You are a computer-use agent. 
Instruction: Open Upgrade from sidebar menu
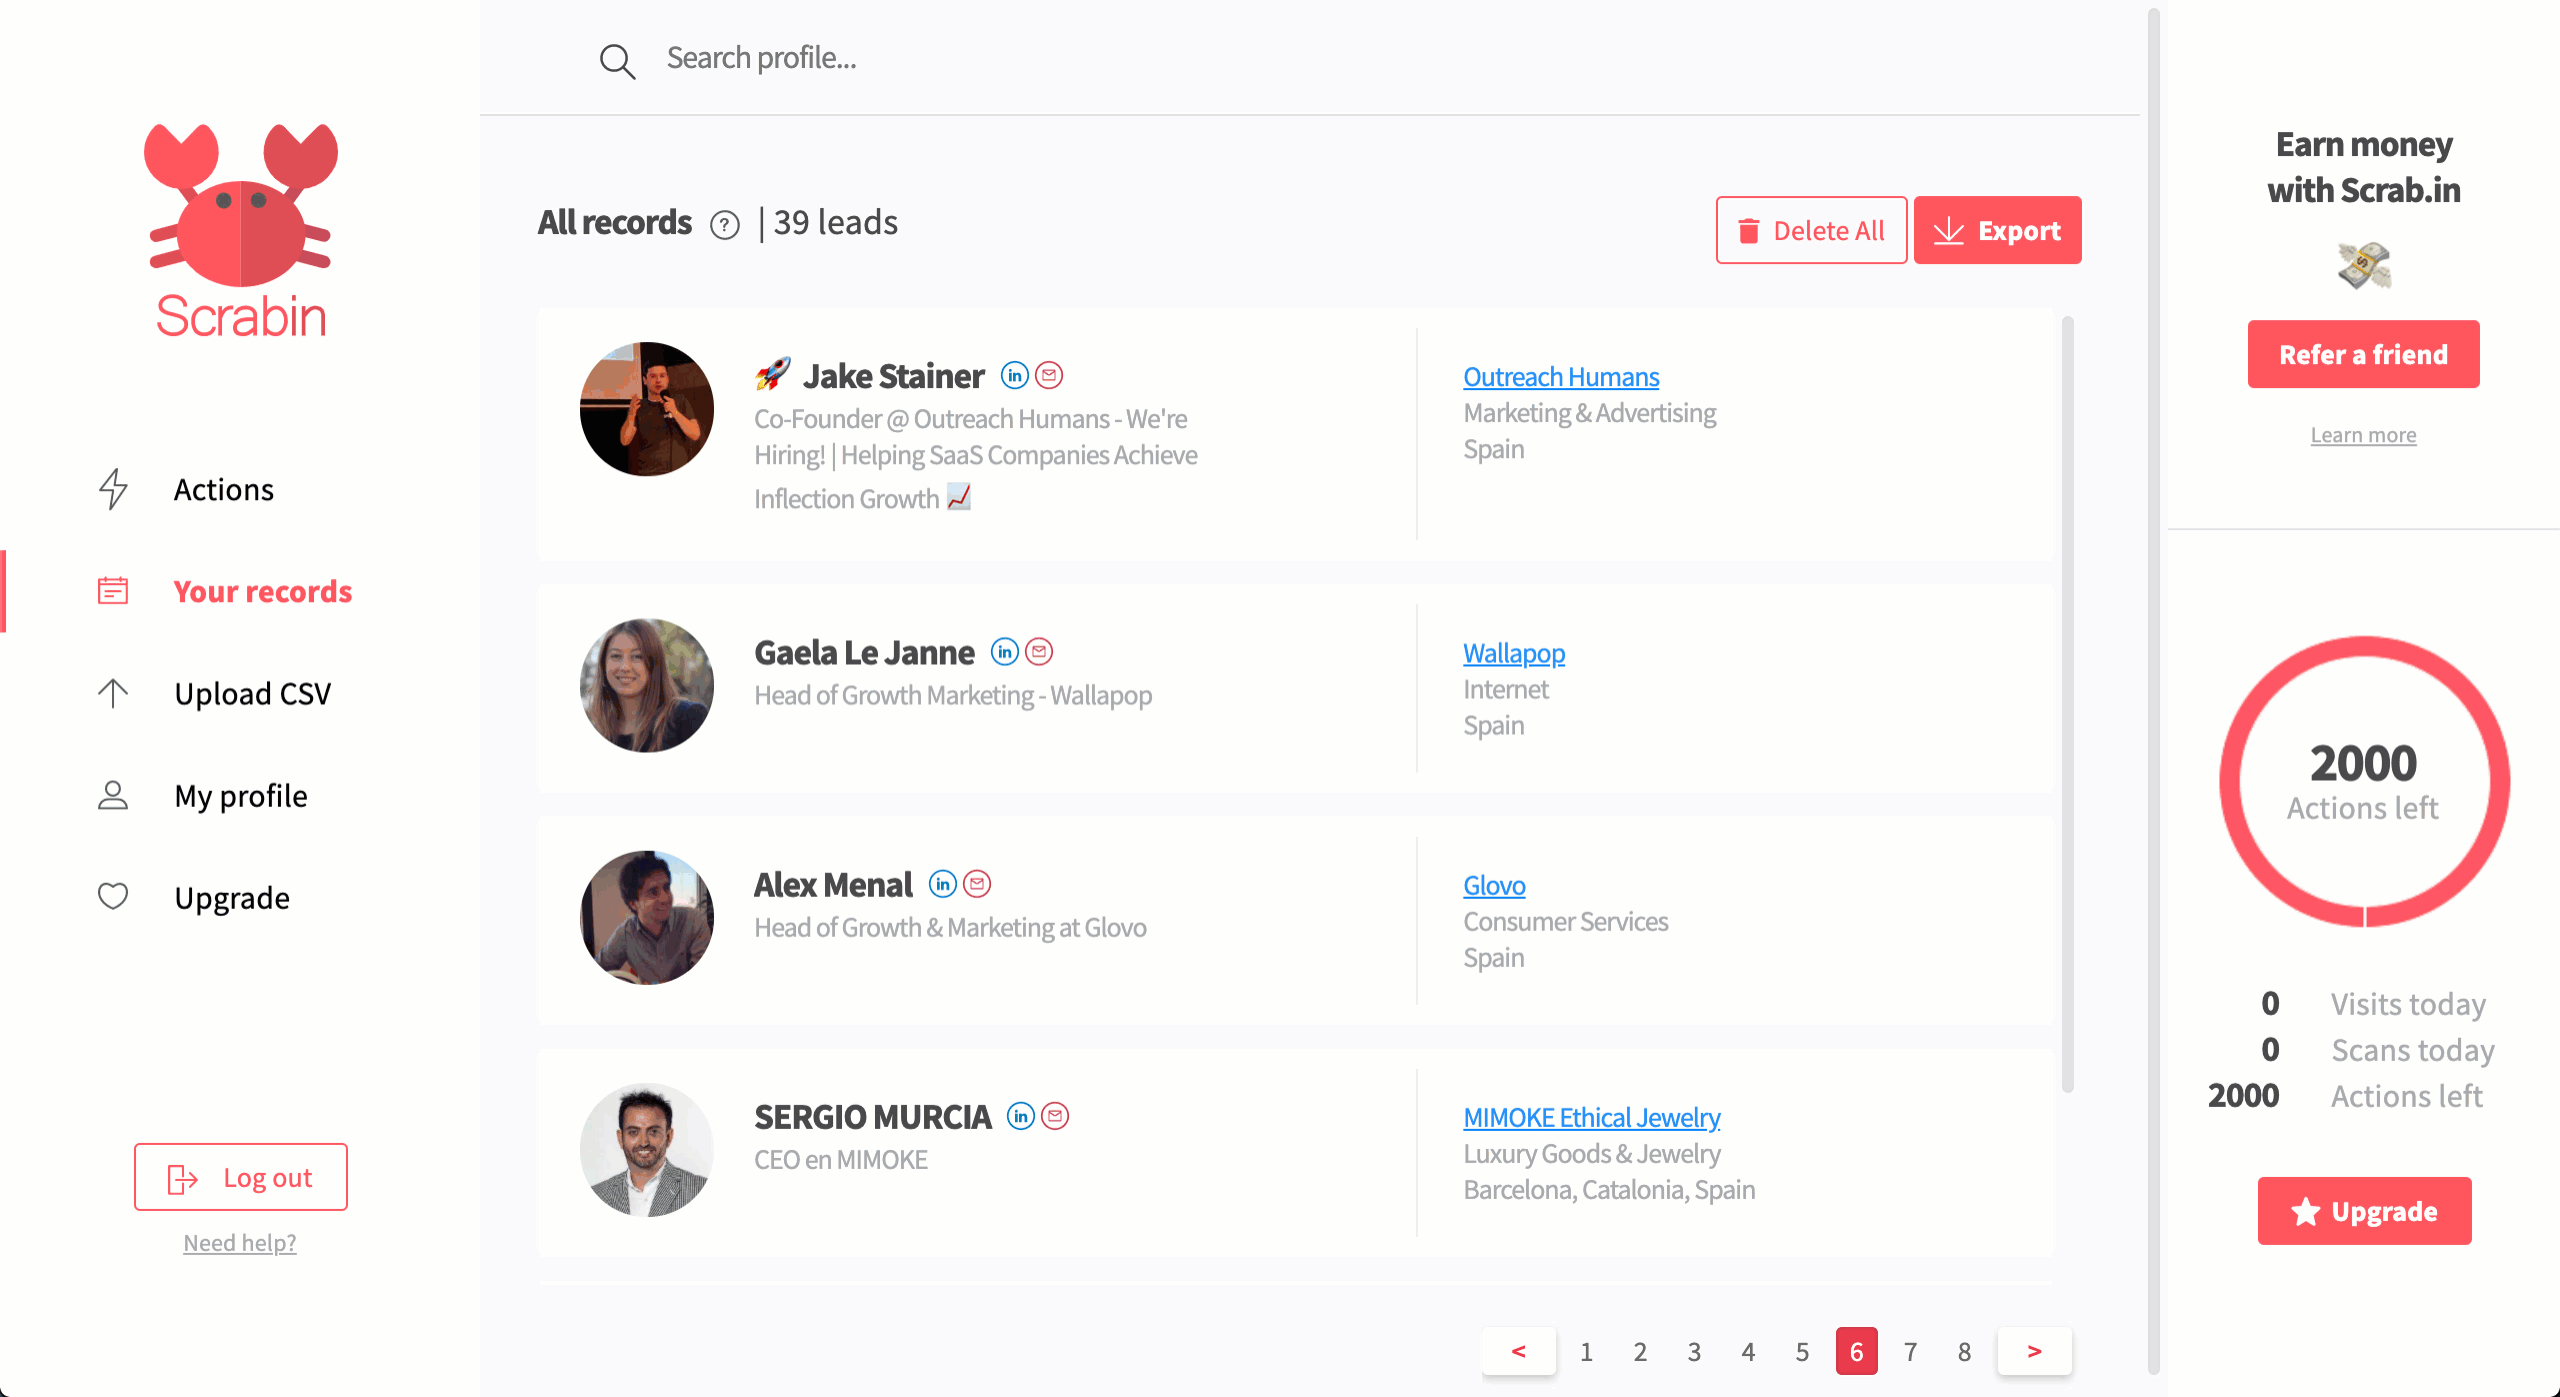232,897
